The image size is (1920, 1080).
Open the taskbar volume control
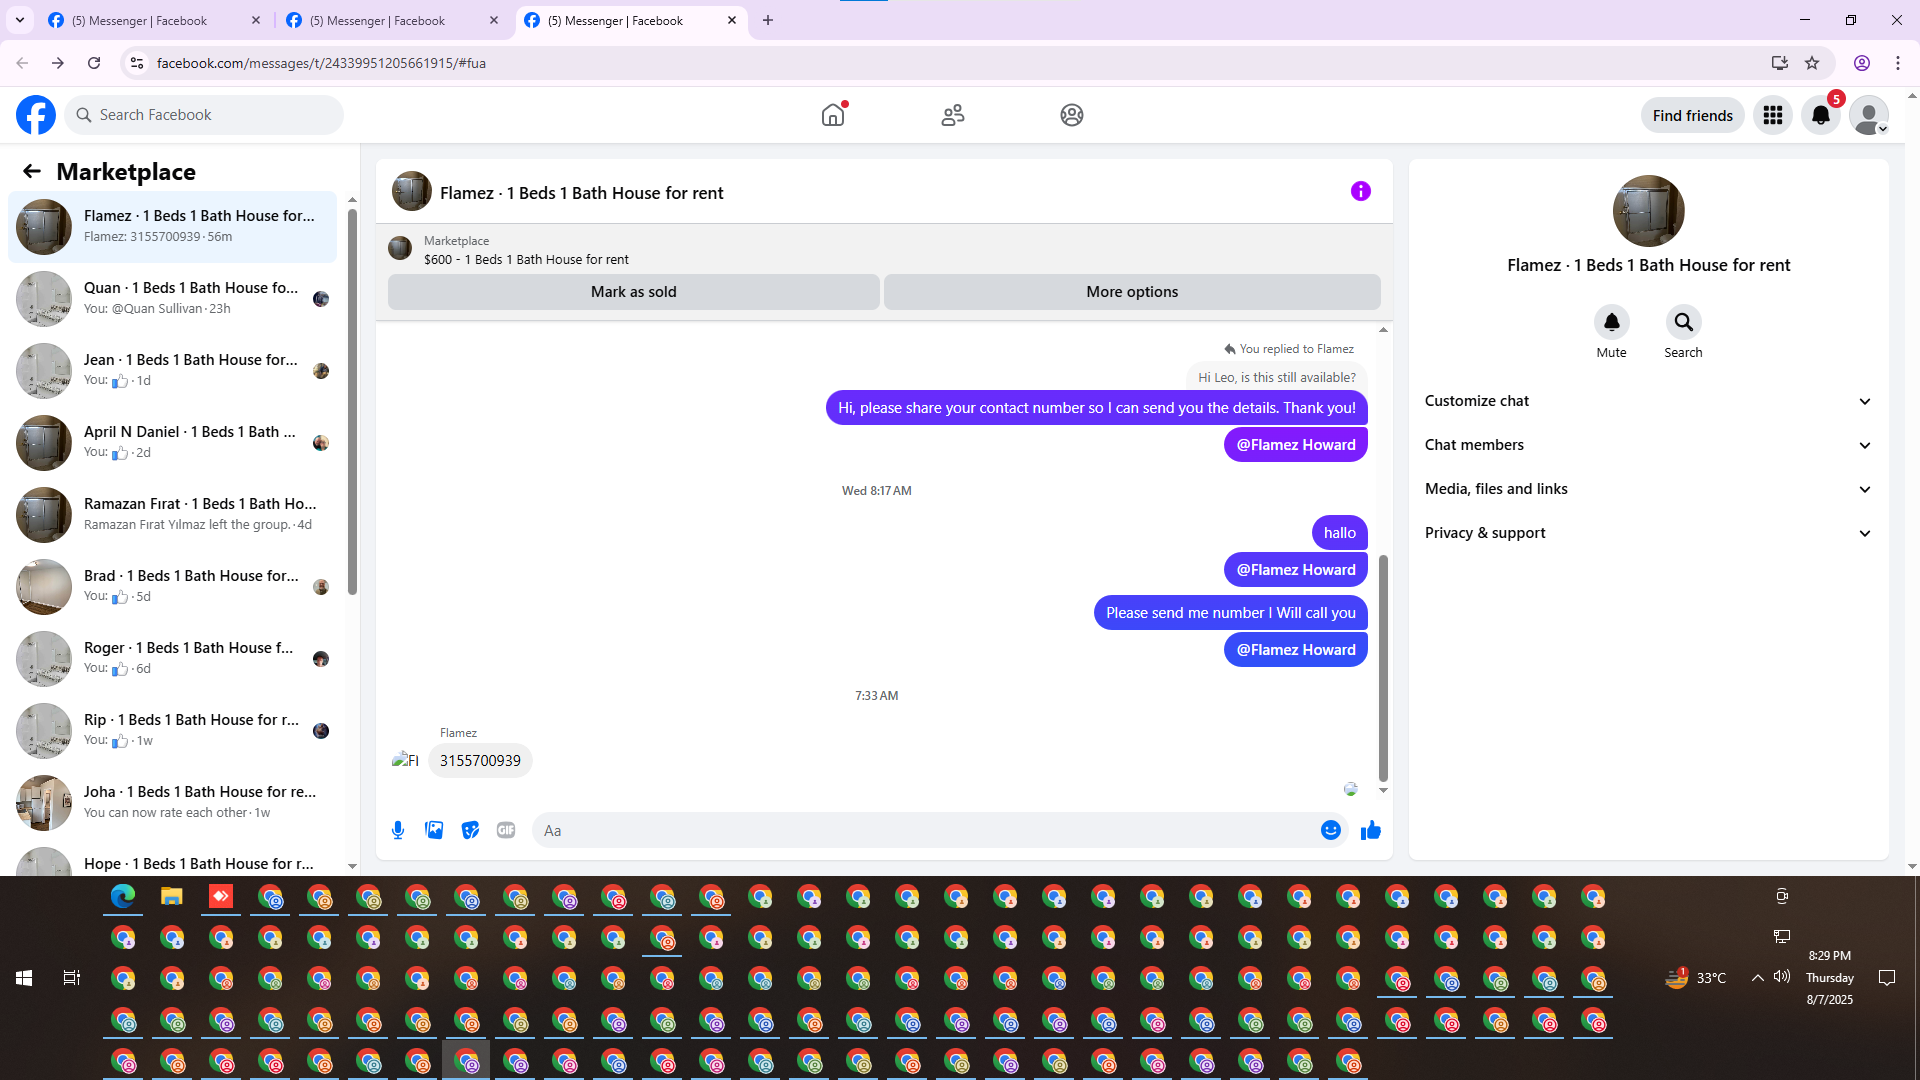point(1782,977)
